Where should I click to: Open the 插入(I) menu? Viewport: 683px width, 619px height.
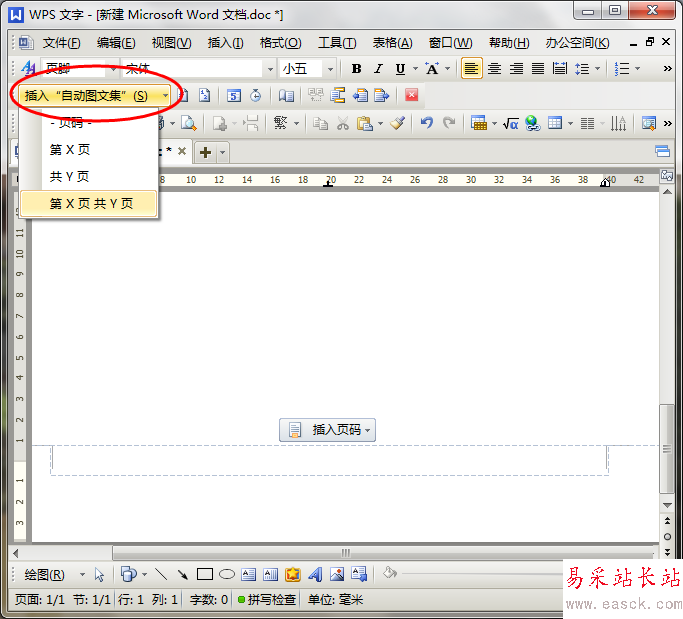tap(226, 43)
